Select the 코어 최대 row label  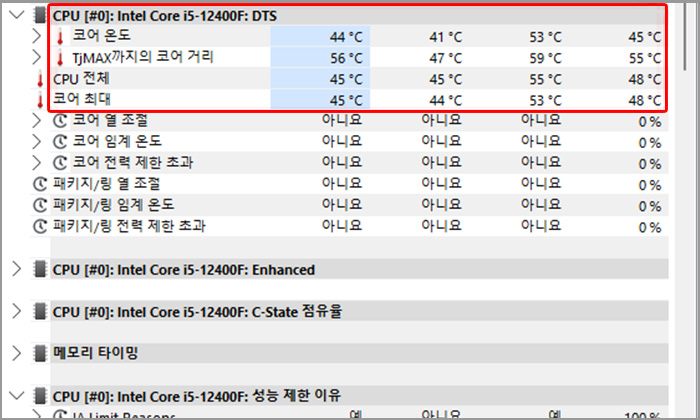click(82, 99)
